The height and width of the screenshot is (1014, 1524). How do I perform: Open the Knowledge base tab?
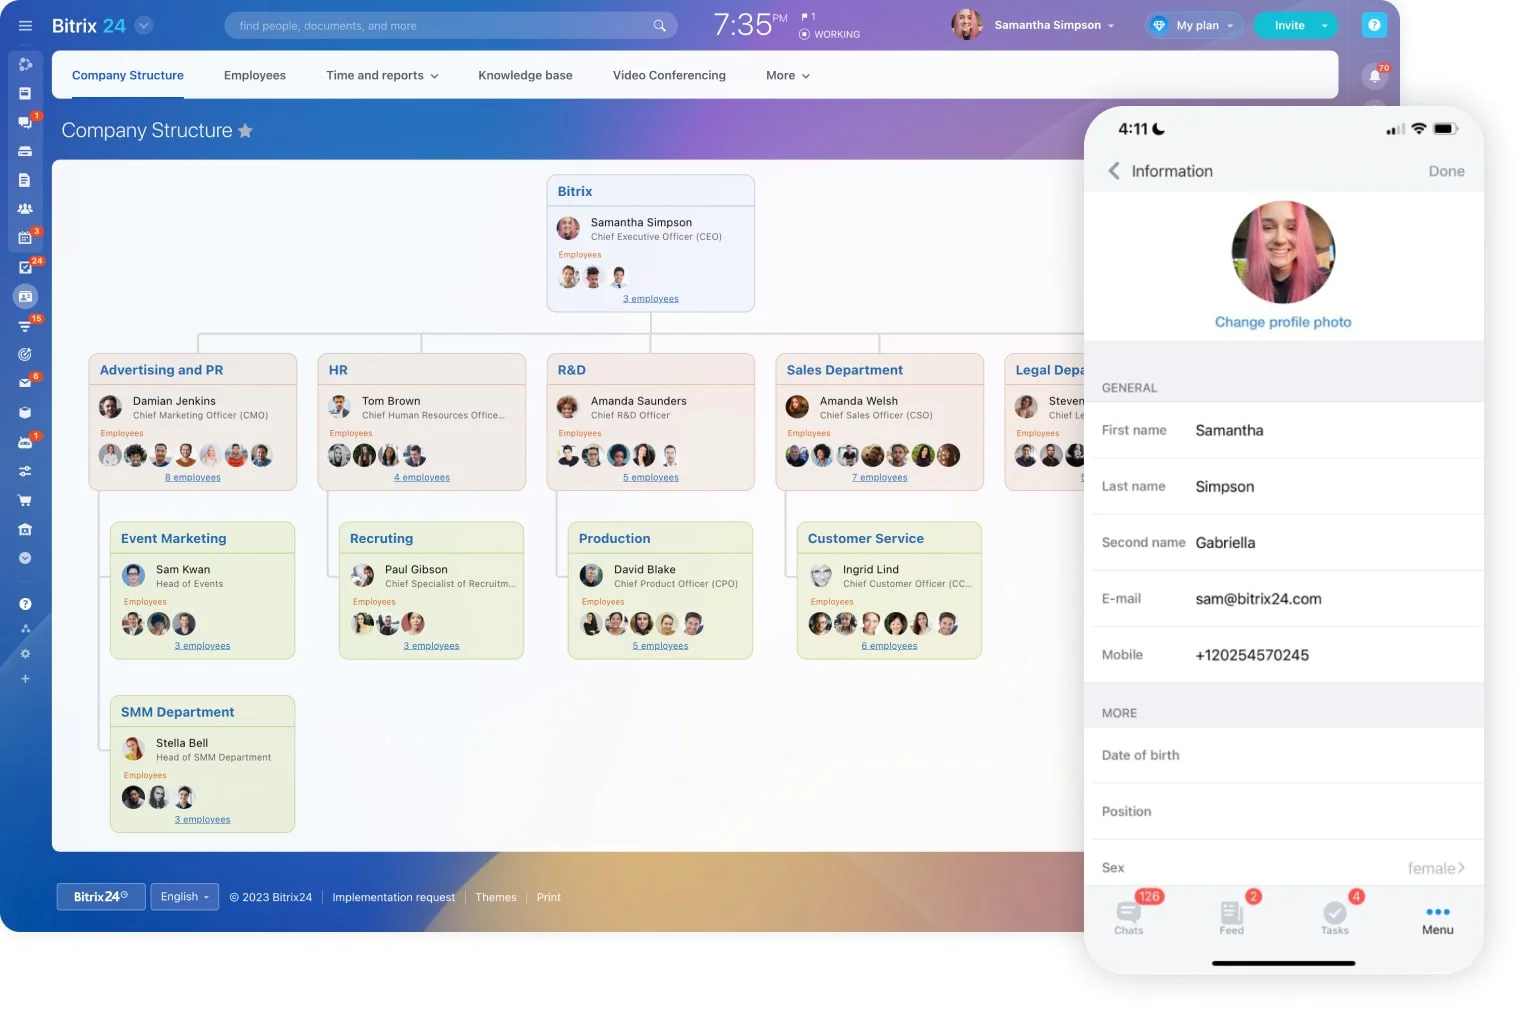pyautogui.click(x=525, y=76)
